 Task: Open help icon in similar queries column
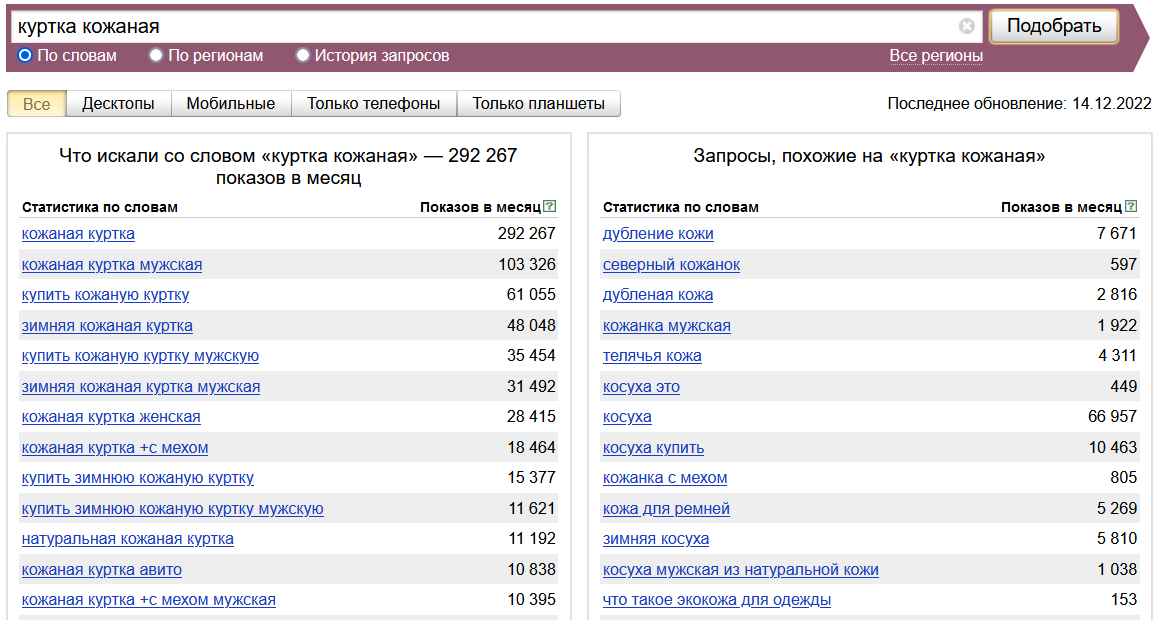pos(1131,205)
